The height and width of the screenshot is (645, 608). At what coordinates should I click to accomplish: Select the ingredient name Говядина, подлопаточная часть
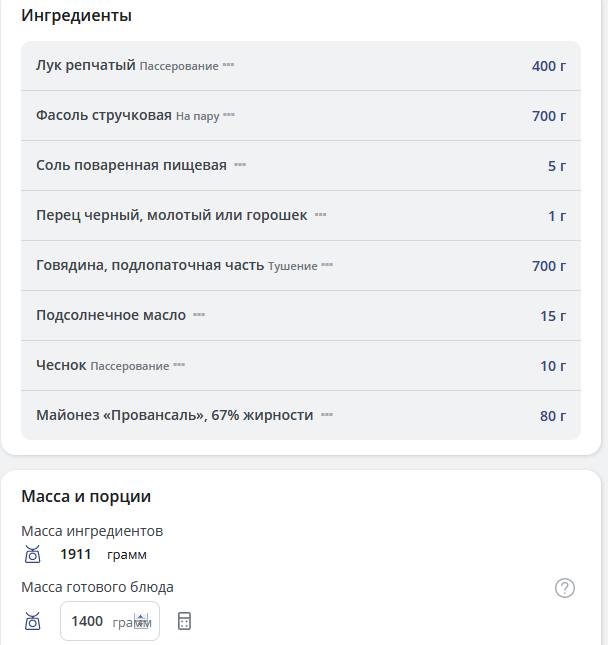pos(150,265)
